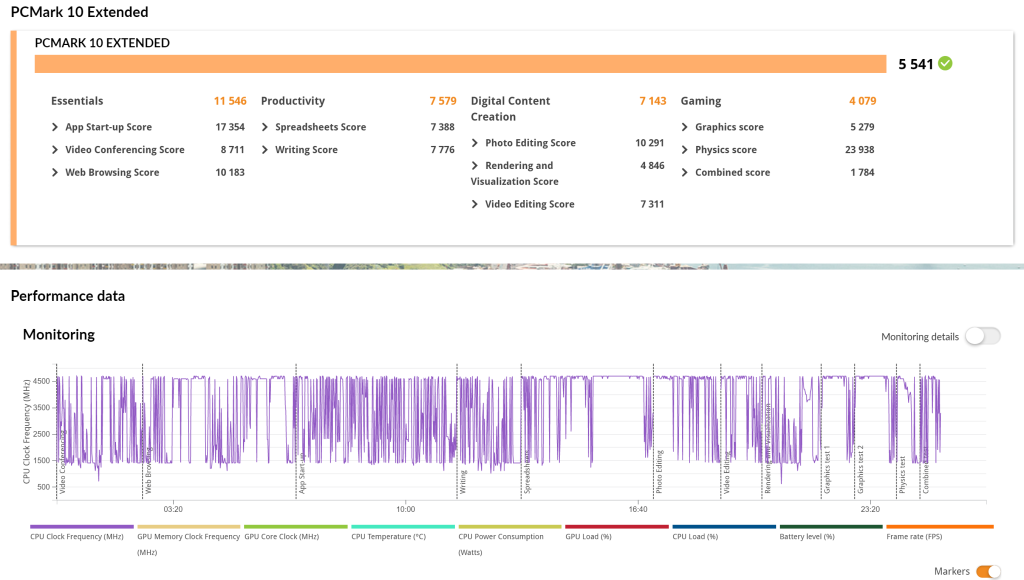Click the Video Conferencing value 8 711

point(232,150)
